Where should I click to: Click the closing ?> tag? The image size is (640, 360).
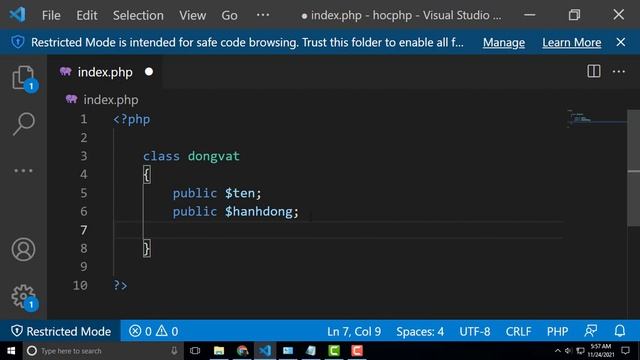(120, 285)
